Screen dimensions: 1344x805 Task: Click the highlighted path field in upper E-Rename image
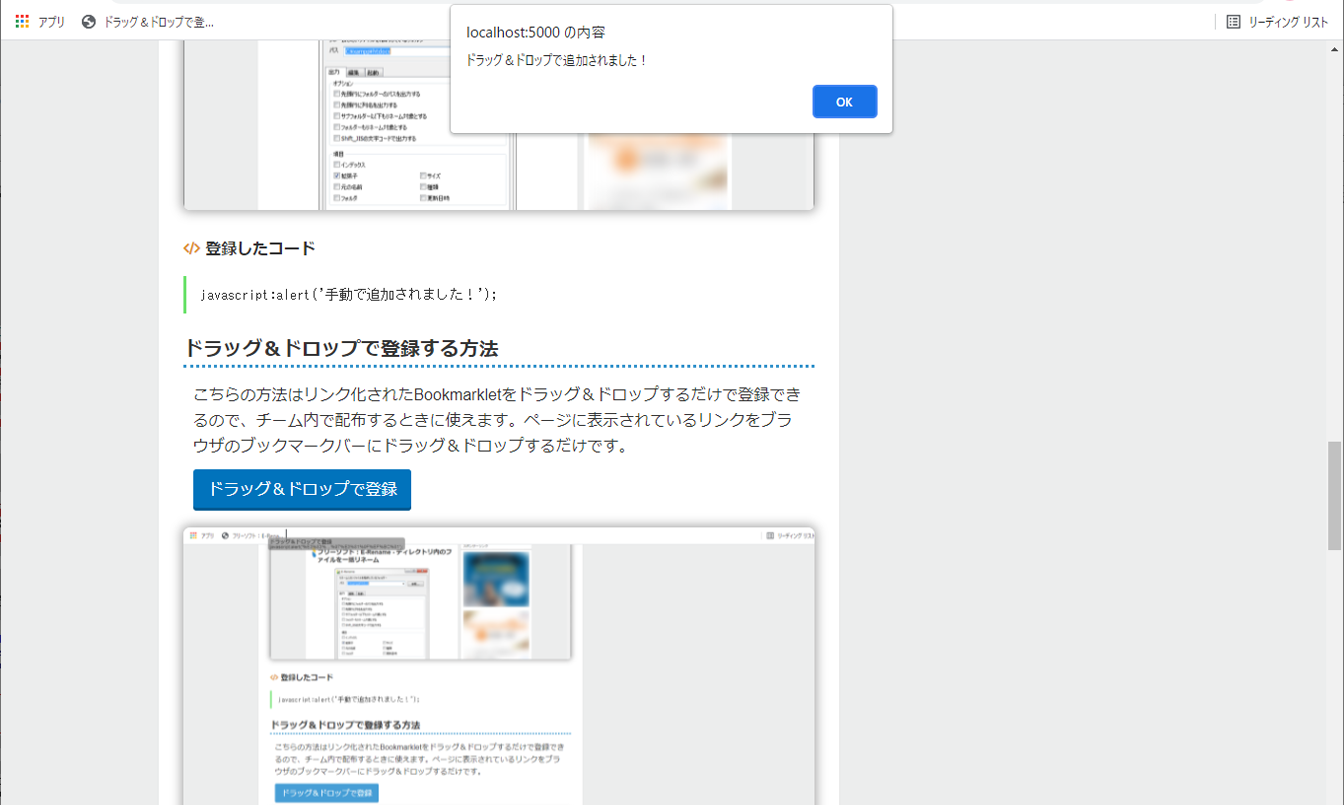368,51
